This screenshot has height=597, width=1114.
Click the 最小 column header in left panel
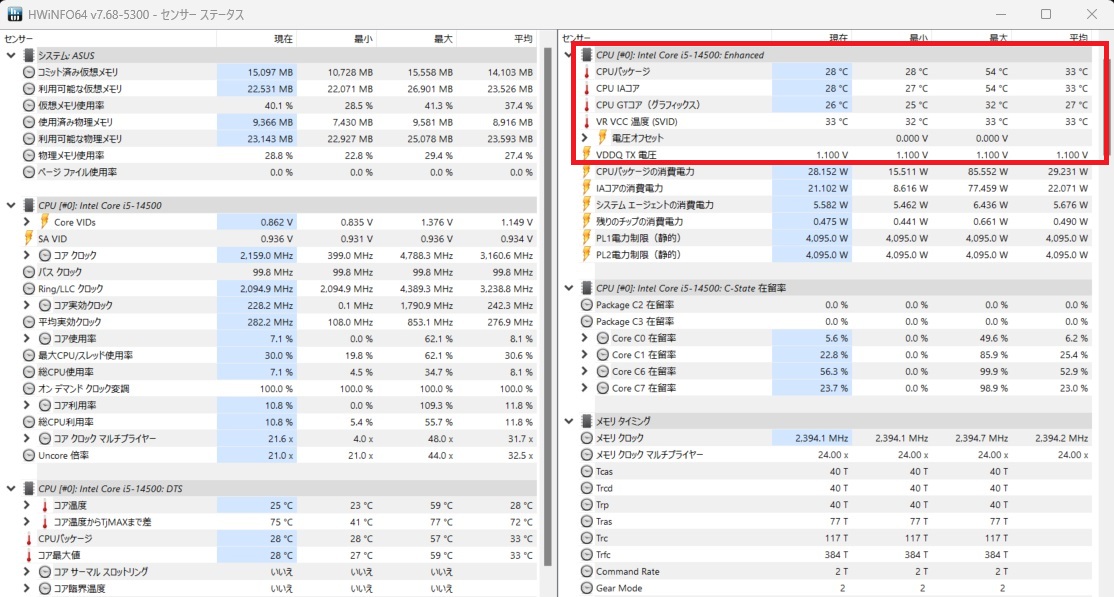point(336,38)
